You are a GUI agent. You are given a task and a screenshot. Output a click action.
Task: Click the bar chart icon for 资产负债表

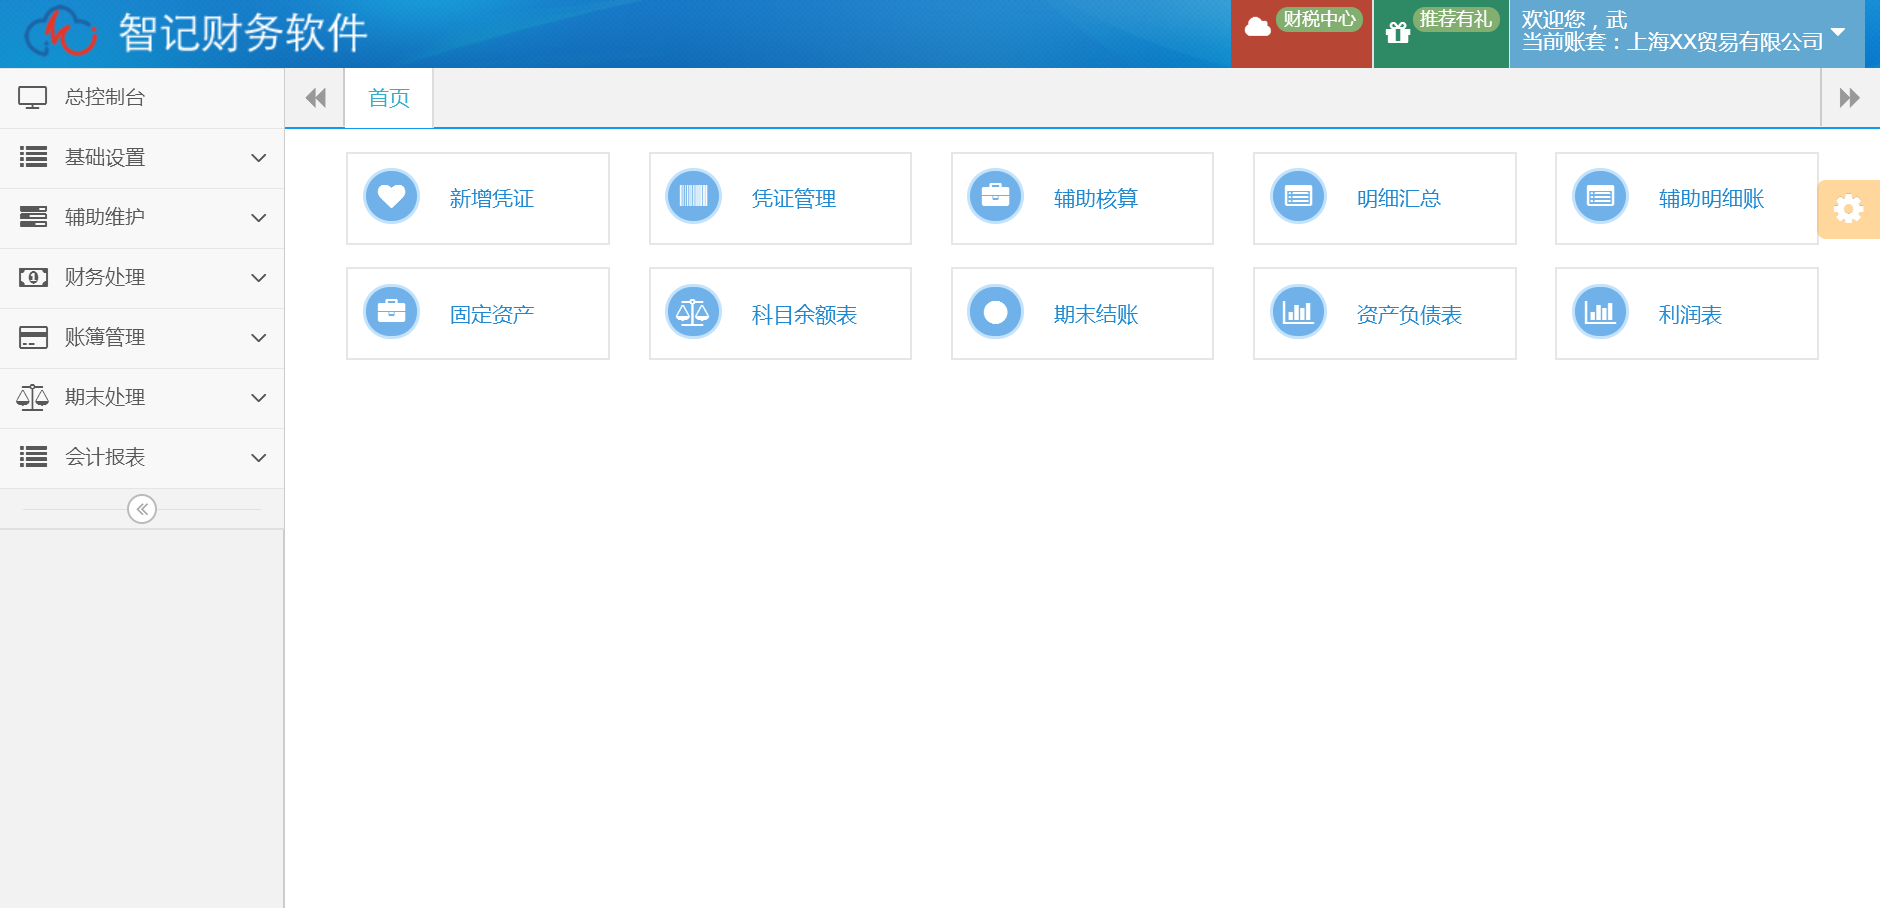tap(1298, 312)
